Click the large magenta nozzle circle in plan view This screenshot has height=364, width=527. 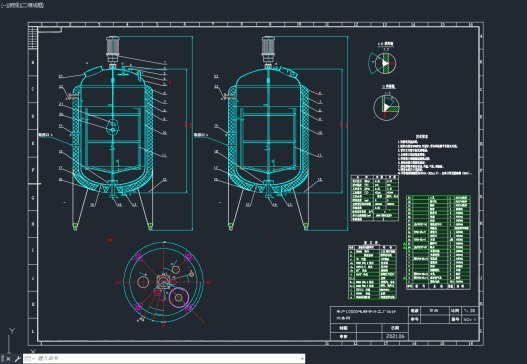(179, 297)
